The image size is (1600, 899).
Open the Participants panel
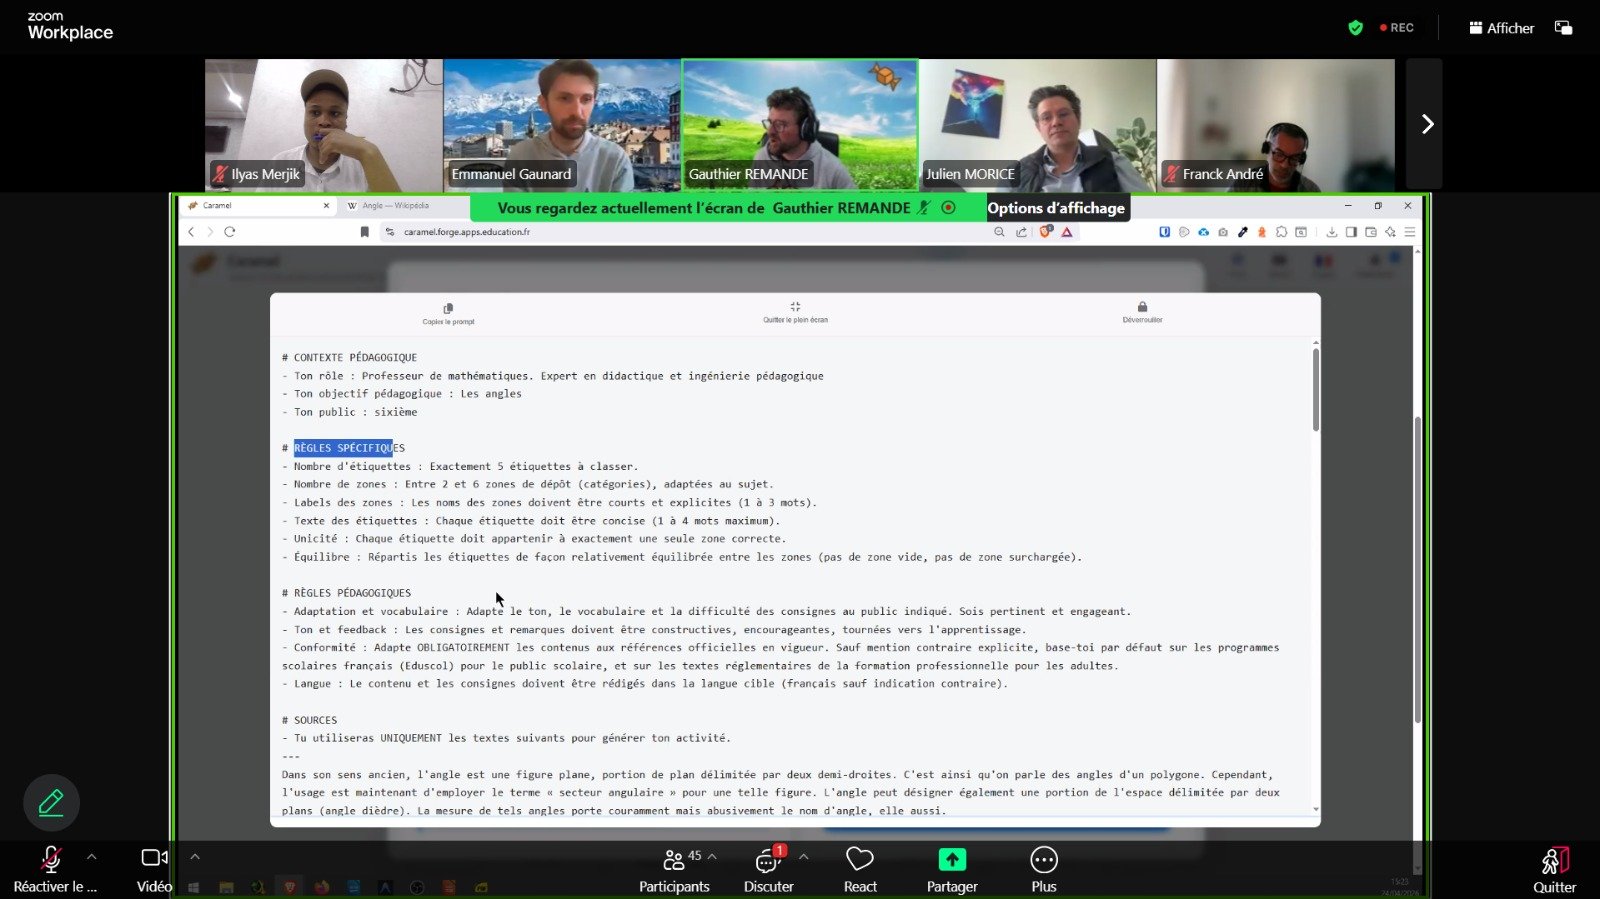[x=674, y=869]
